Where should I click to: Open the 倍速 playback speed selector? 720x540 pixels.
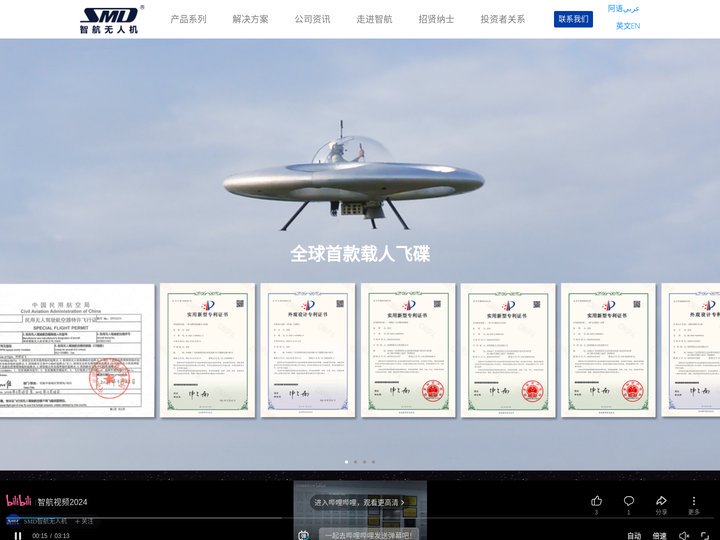click(659, 535)
